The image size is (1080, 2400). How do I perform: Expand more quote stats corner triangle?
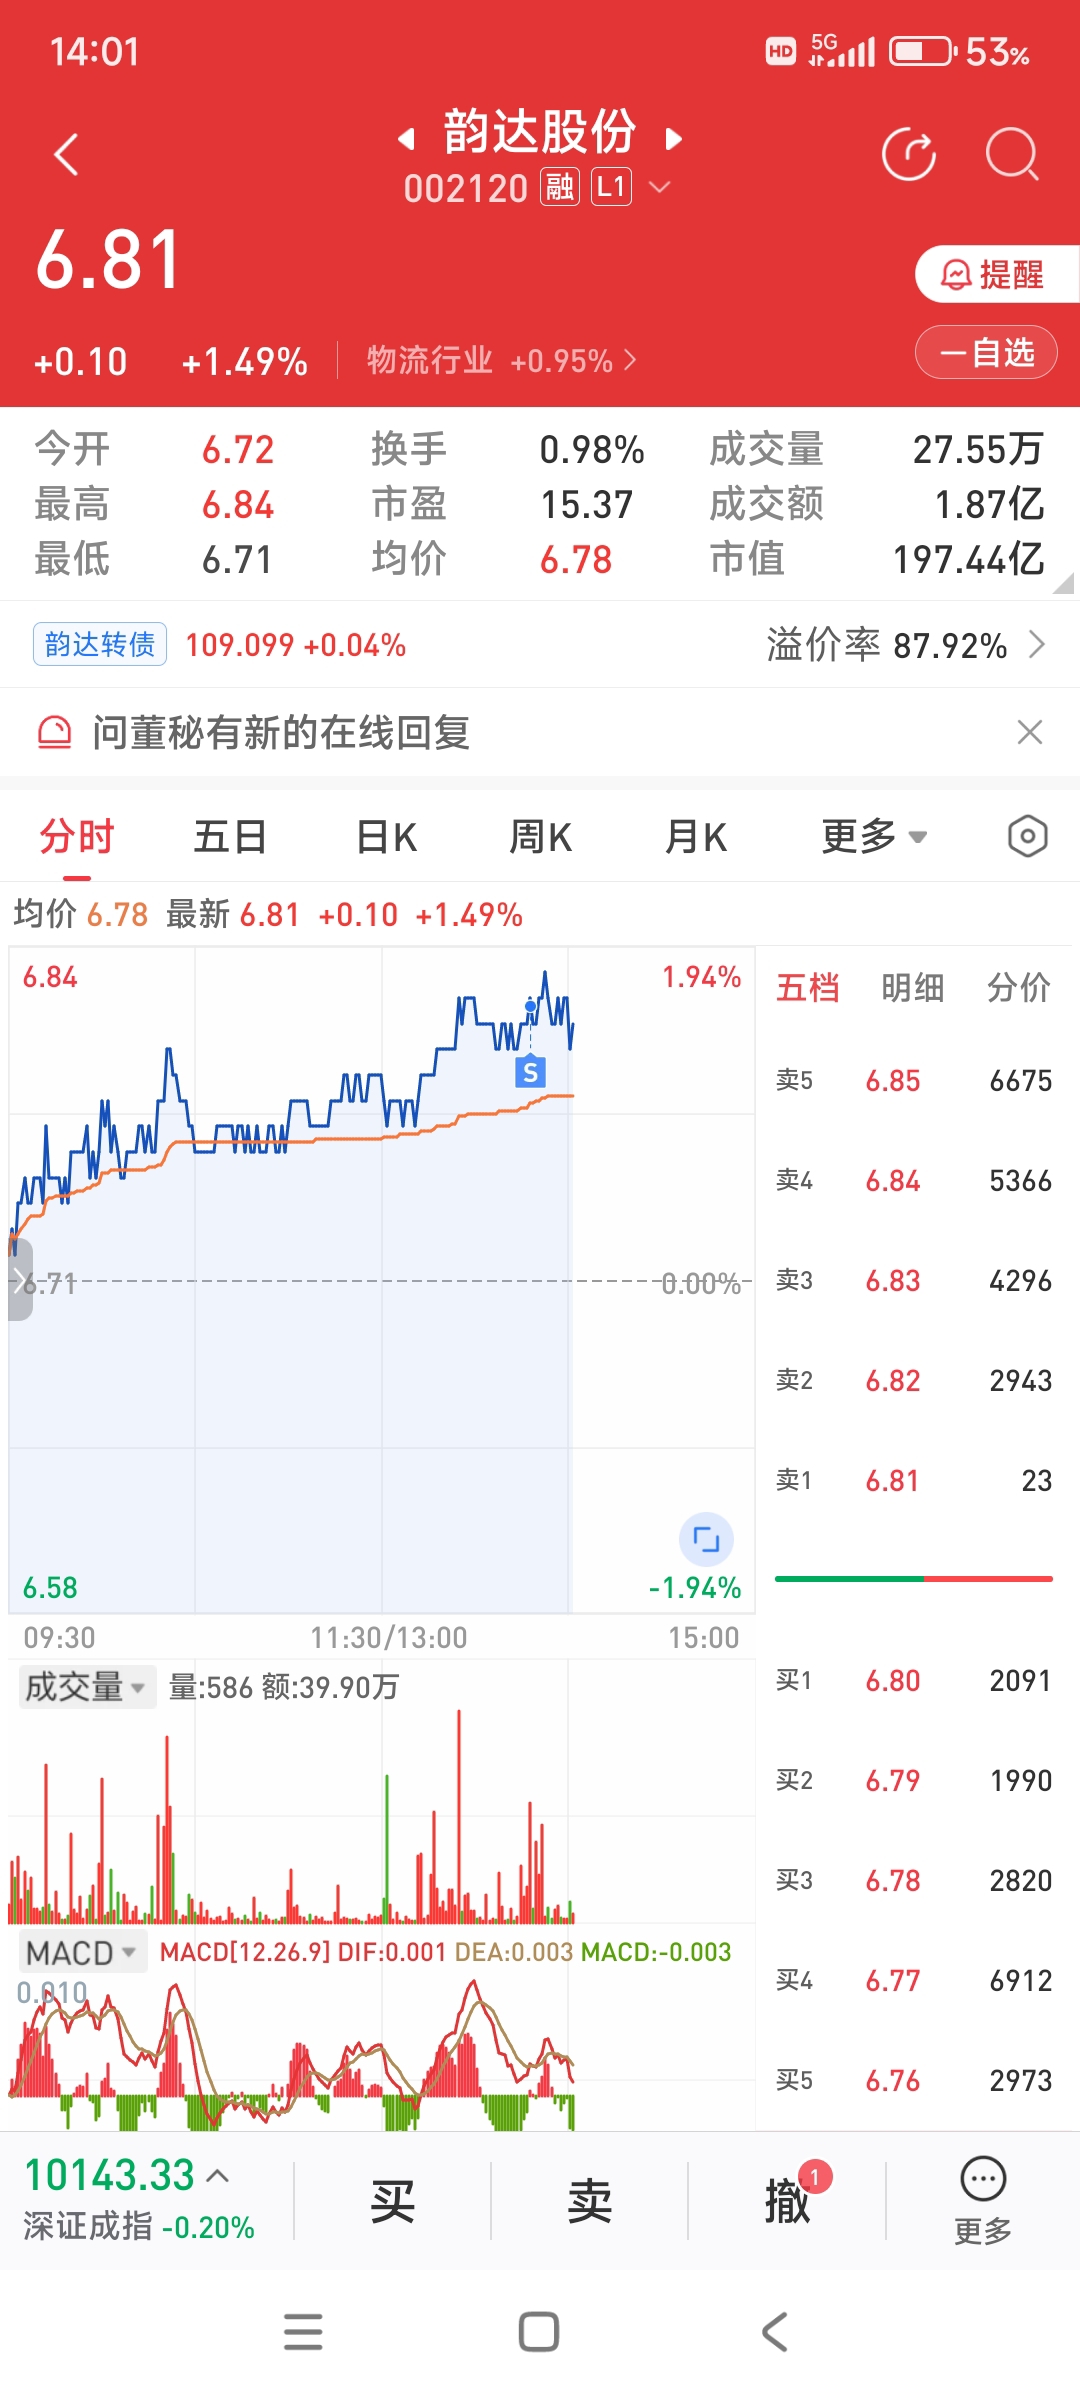[x=1063, y=584]
